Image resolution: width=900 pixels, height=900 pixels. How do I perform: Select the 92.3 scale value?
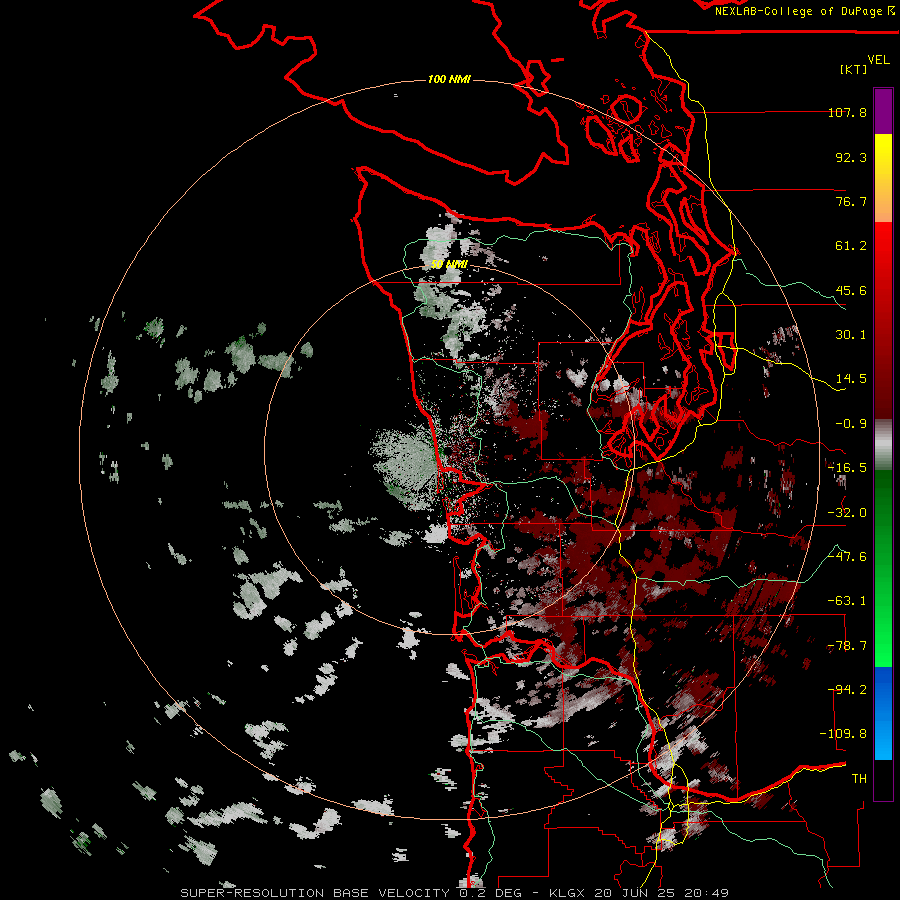point(851,157)
